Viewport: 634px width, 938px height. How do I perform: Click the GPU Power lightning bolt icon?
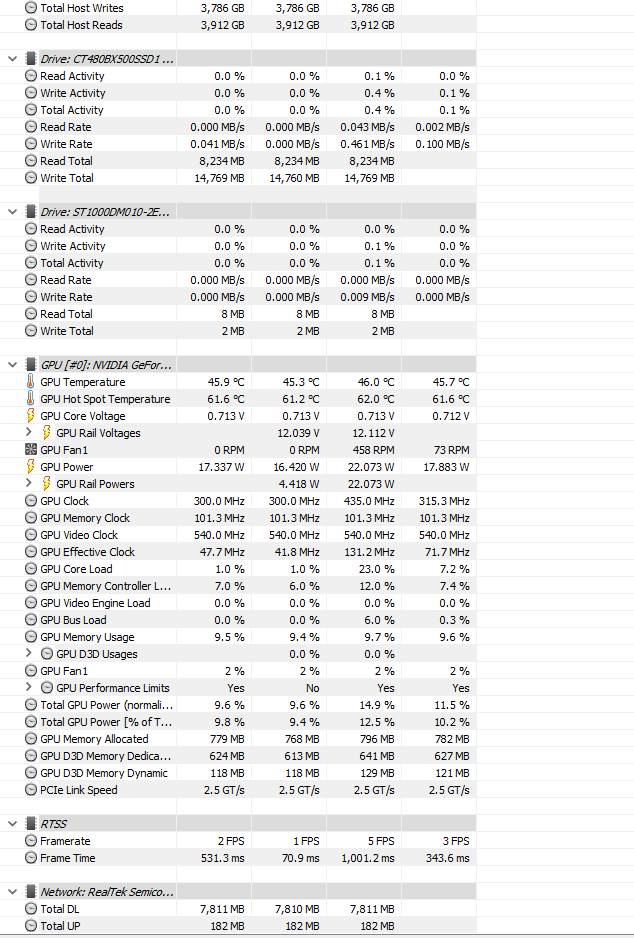[30, 467]
